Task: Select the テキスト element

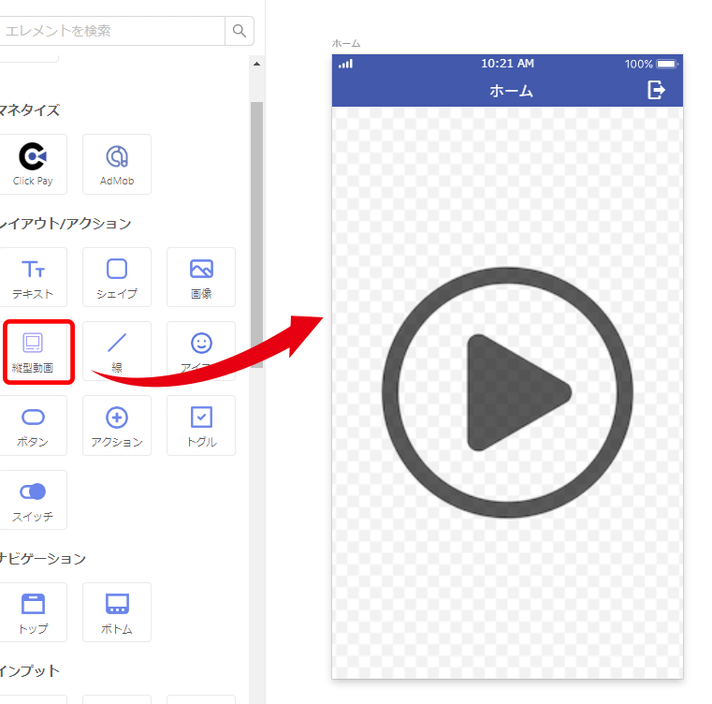Action: click(33, 278)
